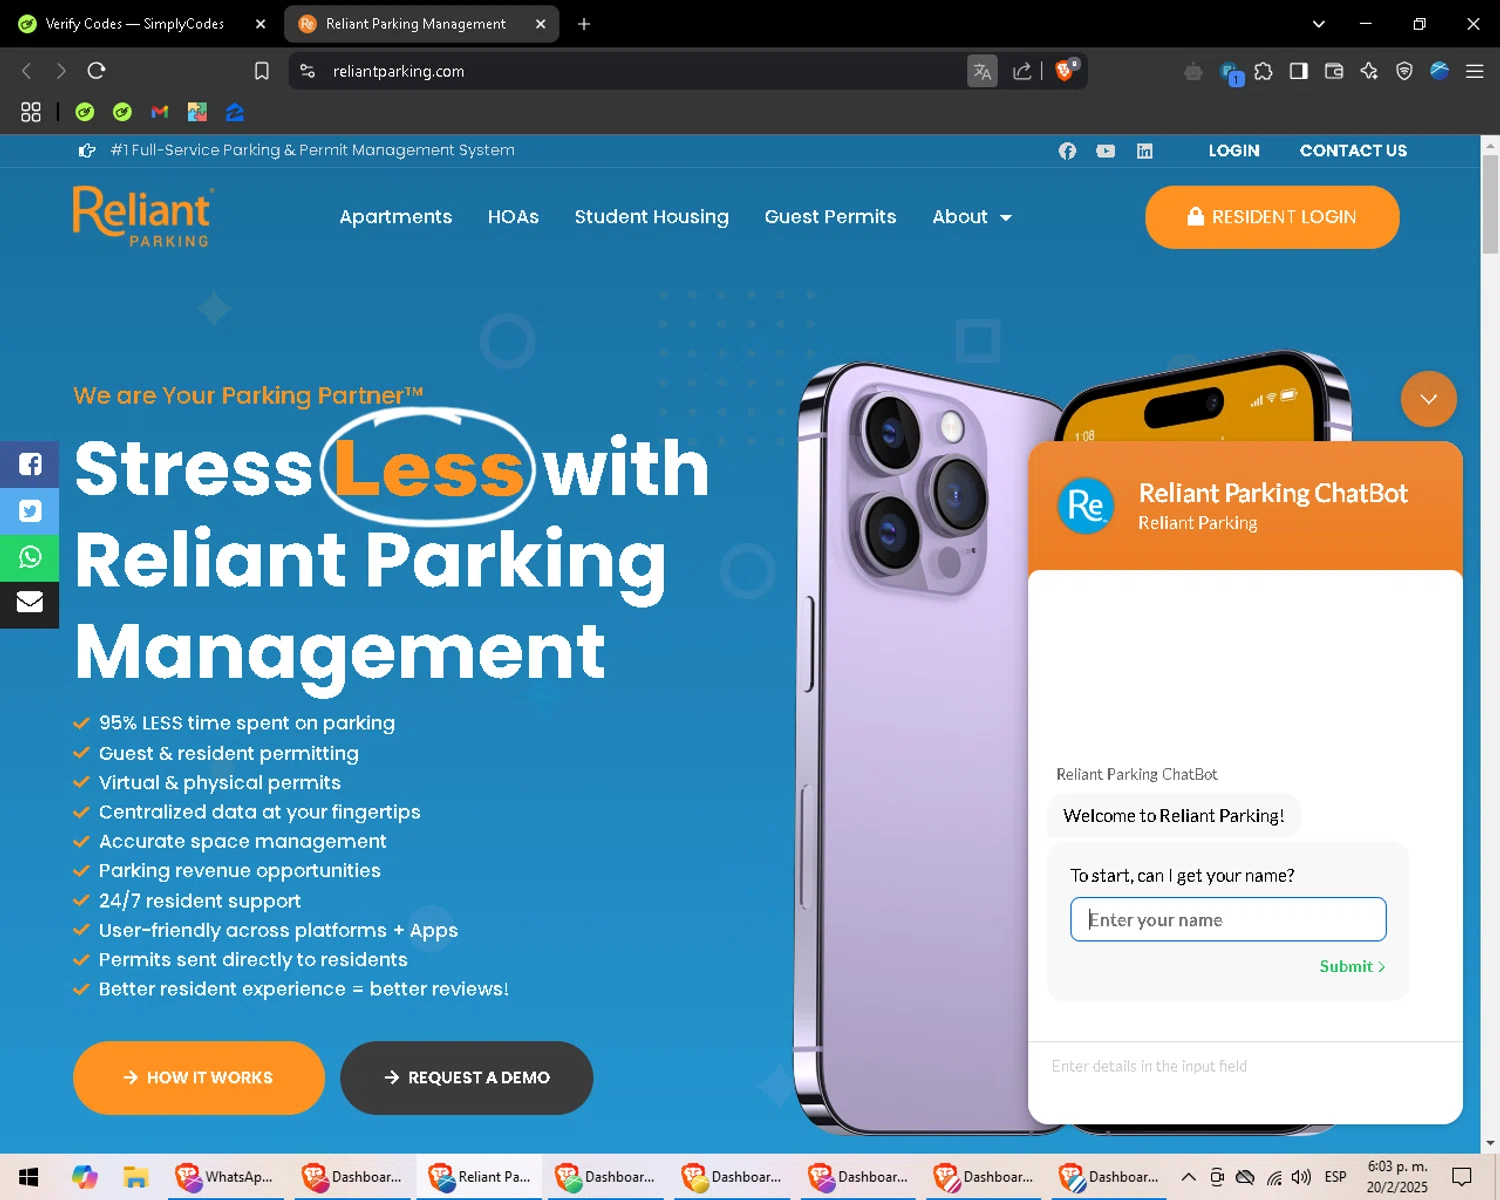Open volume control in system tray
This screenshot has width=1500, height=1200.
[x=1301, y=1177]
